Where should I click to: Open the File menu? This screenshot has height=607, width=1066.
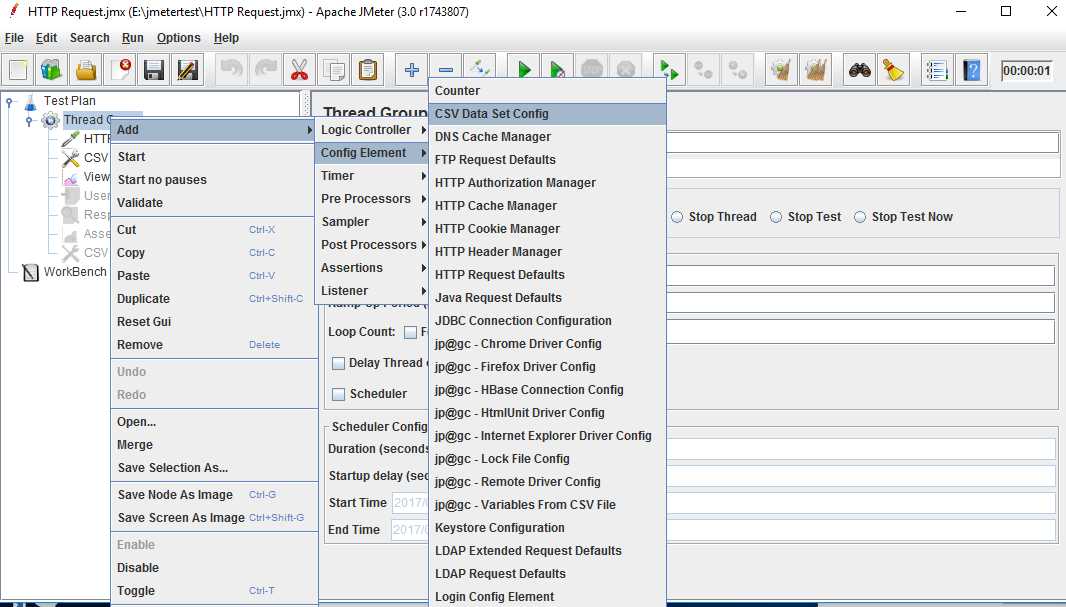click(14, 38)
